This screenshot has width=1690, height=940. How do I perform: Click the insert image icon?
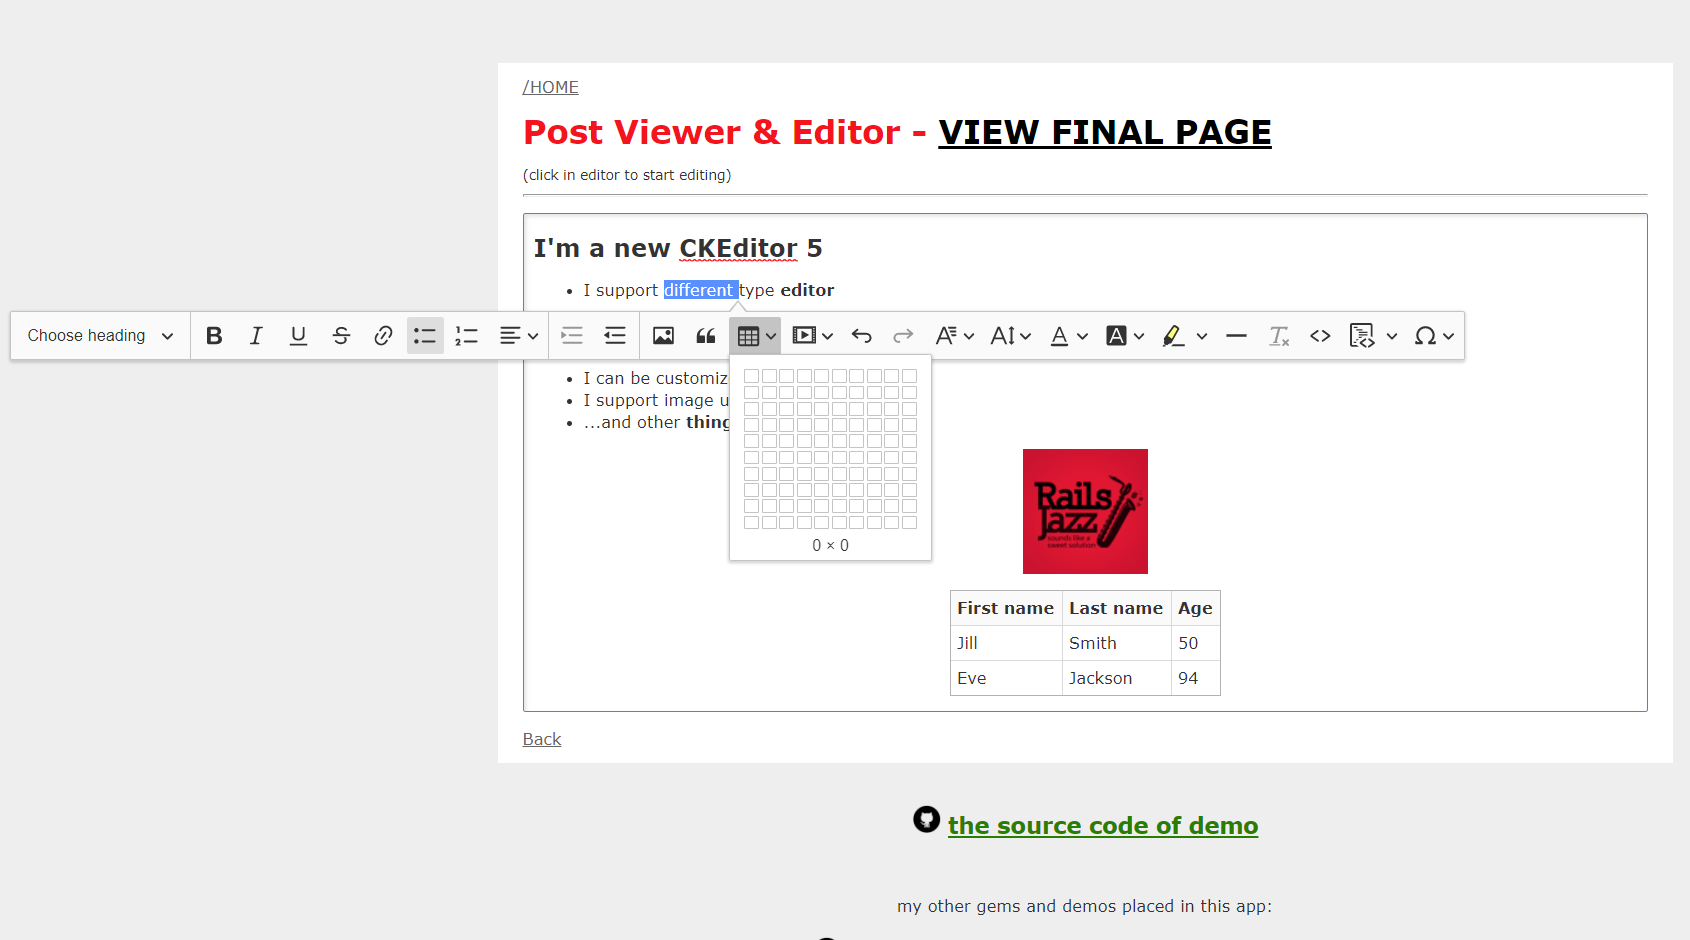tap(663, 336)
